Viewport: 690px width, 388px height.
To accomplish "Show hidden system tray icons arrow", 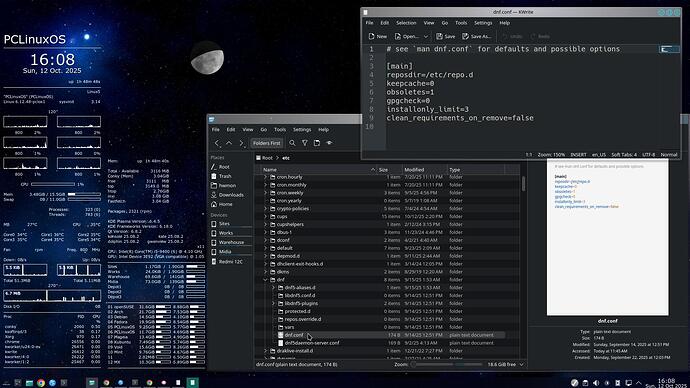I will (x=639, y=383).
